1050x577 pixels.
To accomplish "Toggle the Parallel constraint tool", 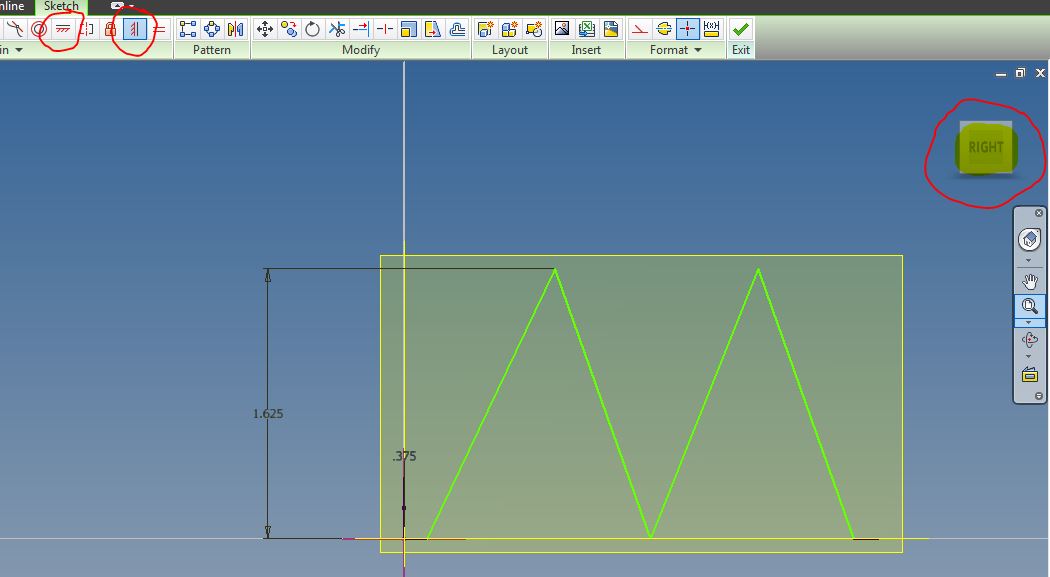I will point(62,30).
